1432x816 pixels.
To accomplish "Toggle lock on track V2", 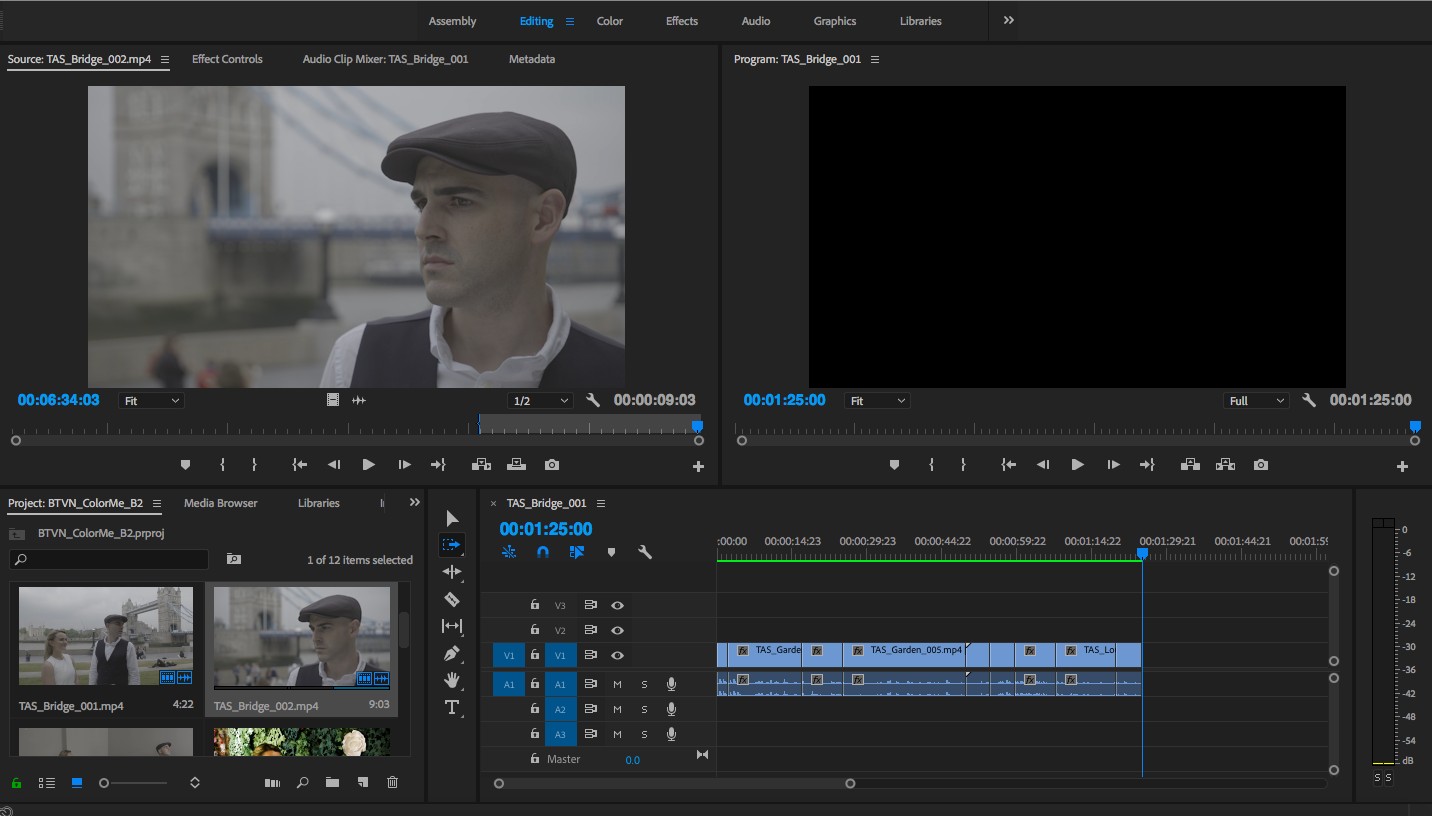I will (x=535, y=630).
